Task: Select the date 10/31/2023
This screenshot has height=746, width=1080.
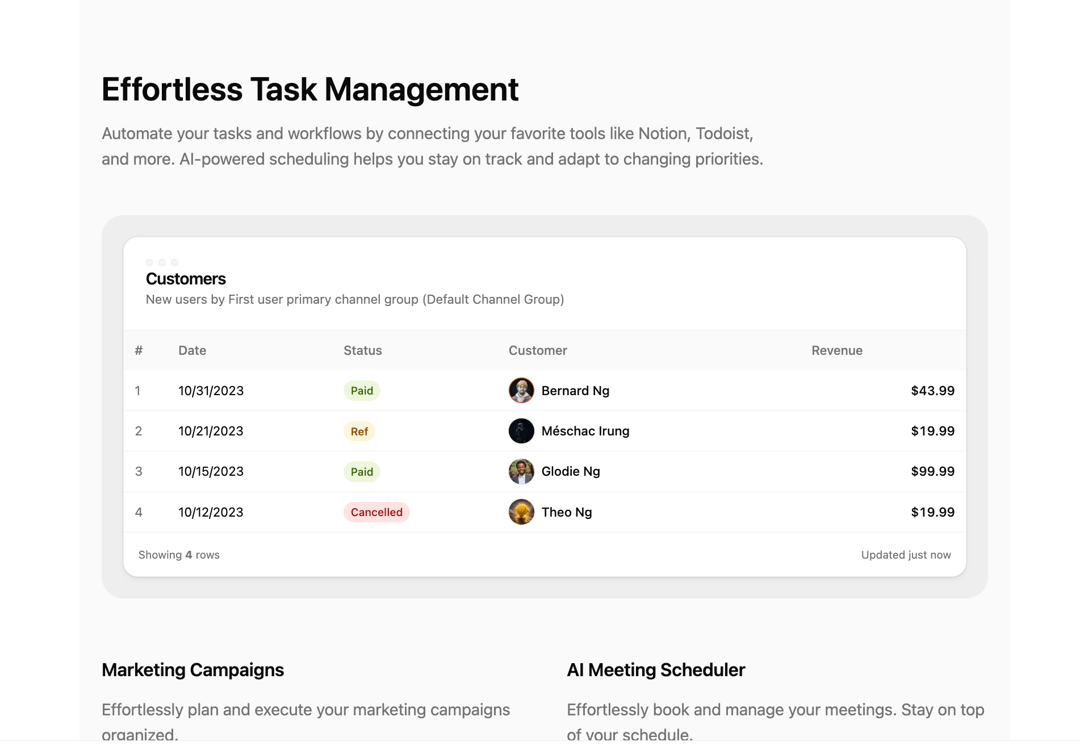Action: [x=211, y=391]
